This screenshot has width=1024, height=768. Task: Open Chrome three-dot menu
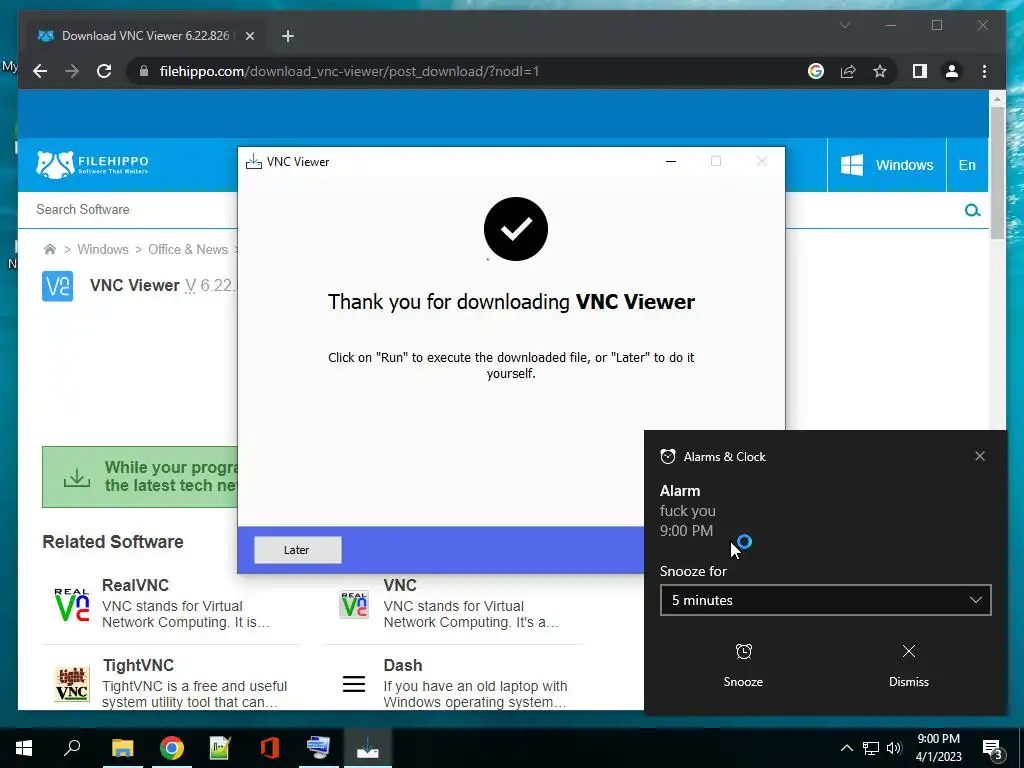[984, 71]
